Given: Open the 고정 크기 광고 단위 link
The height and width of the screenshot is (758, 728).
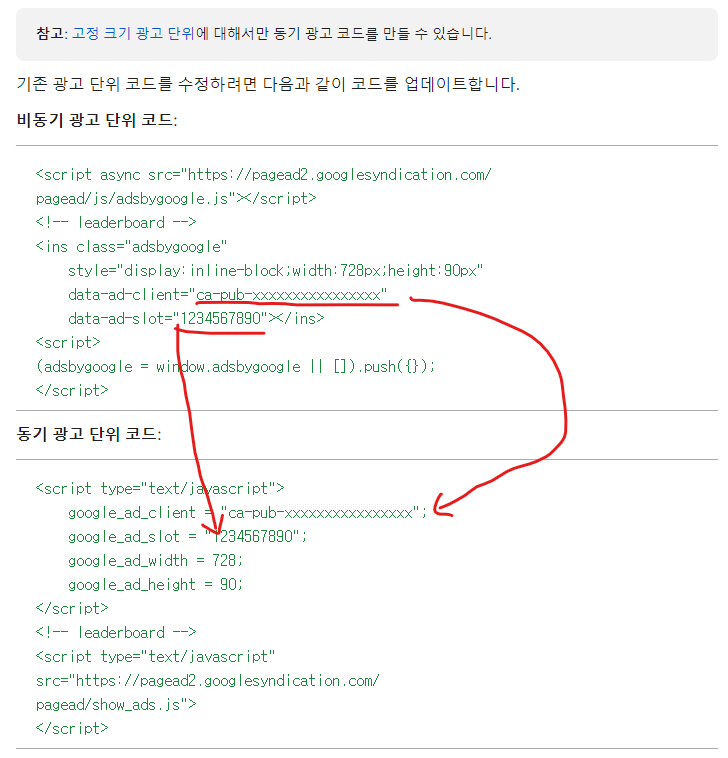Looking at the screenshot, I should (133, 33).
